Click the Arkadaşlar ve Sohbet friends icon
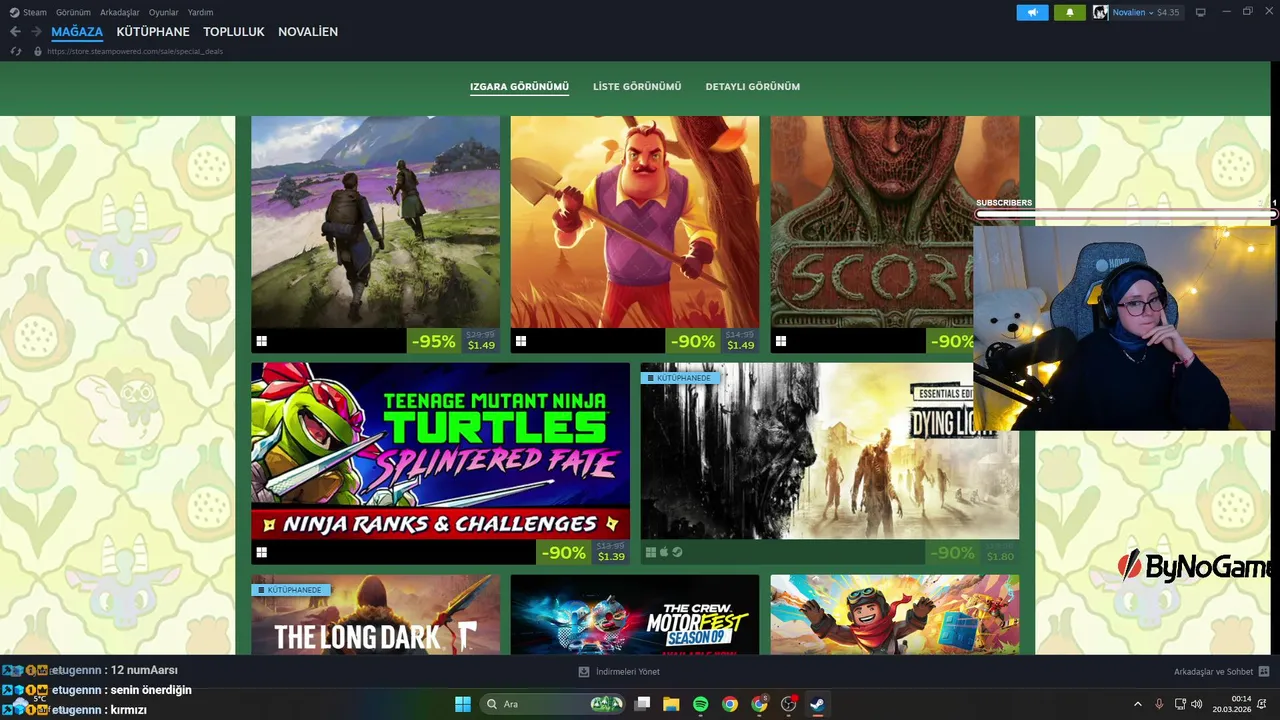Image resolution: width=1280 pixels, height=720 pixels. tap(1264, 672)
